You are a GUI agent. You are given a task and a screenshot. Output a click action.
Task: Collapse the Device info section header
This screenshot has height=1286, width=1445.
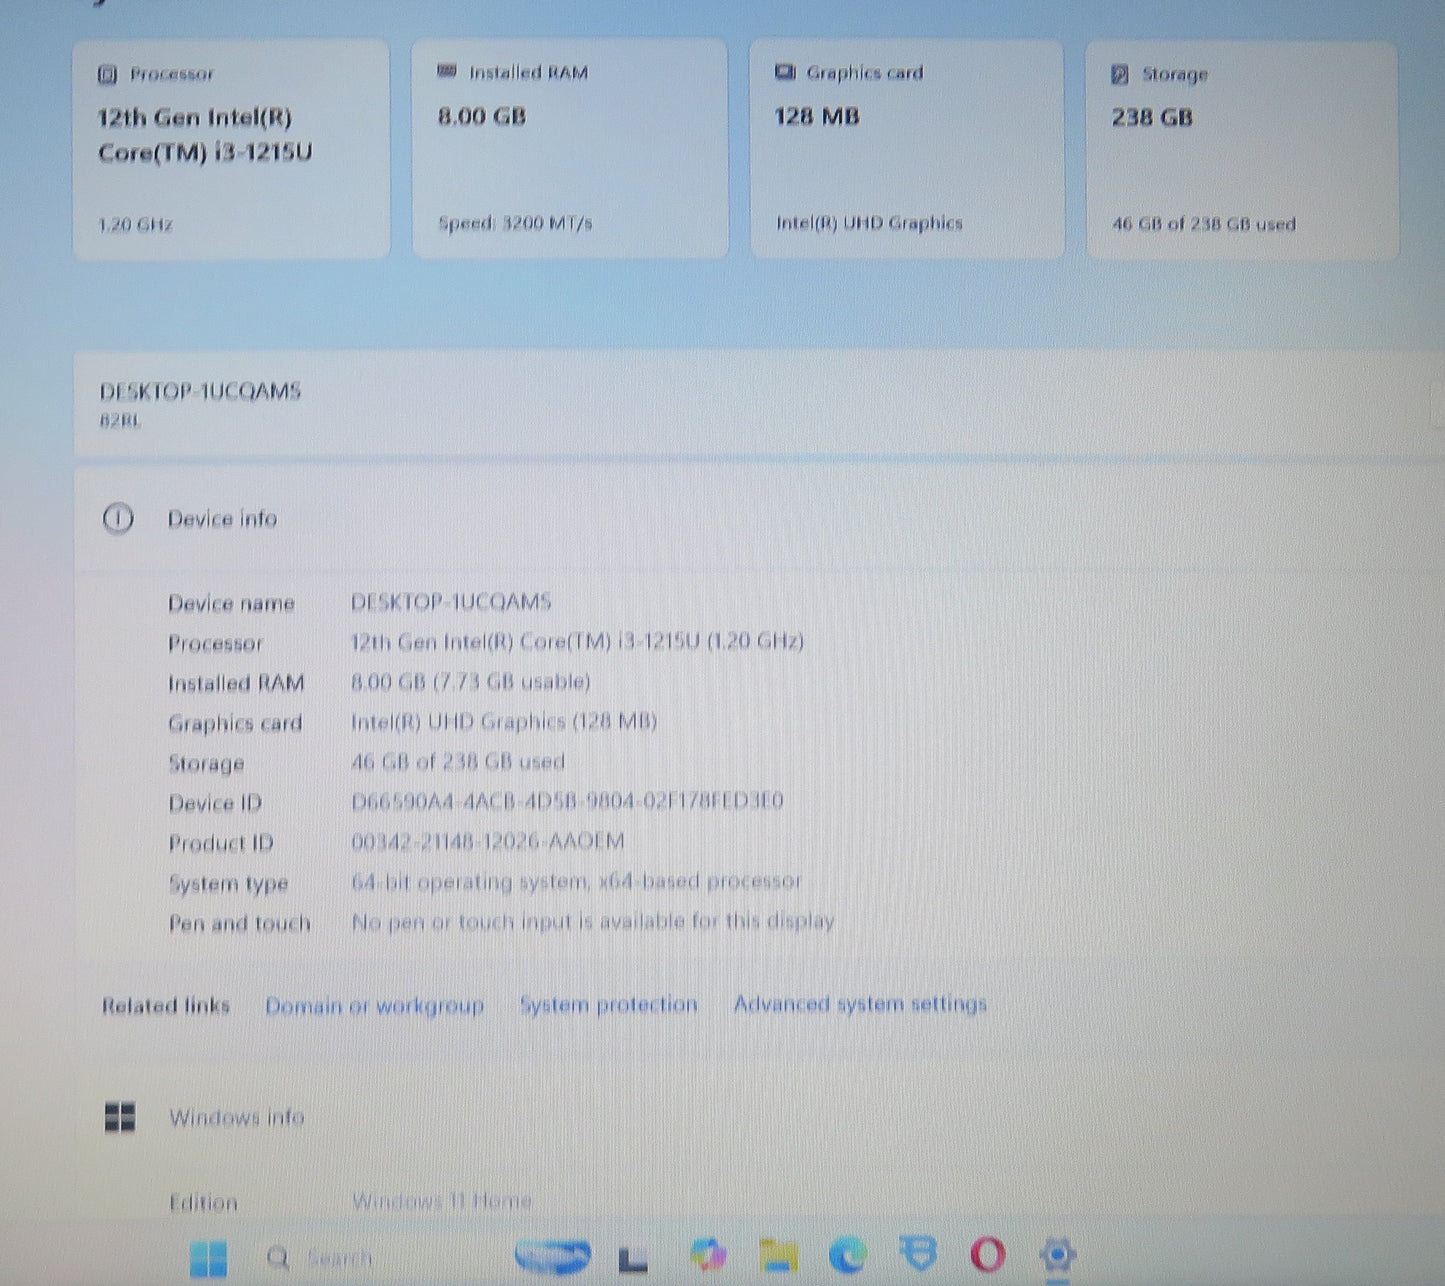[760, 519]
